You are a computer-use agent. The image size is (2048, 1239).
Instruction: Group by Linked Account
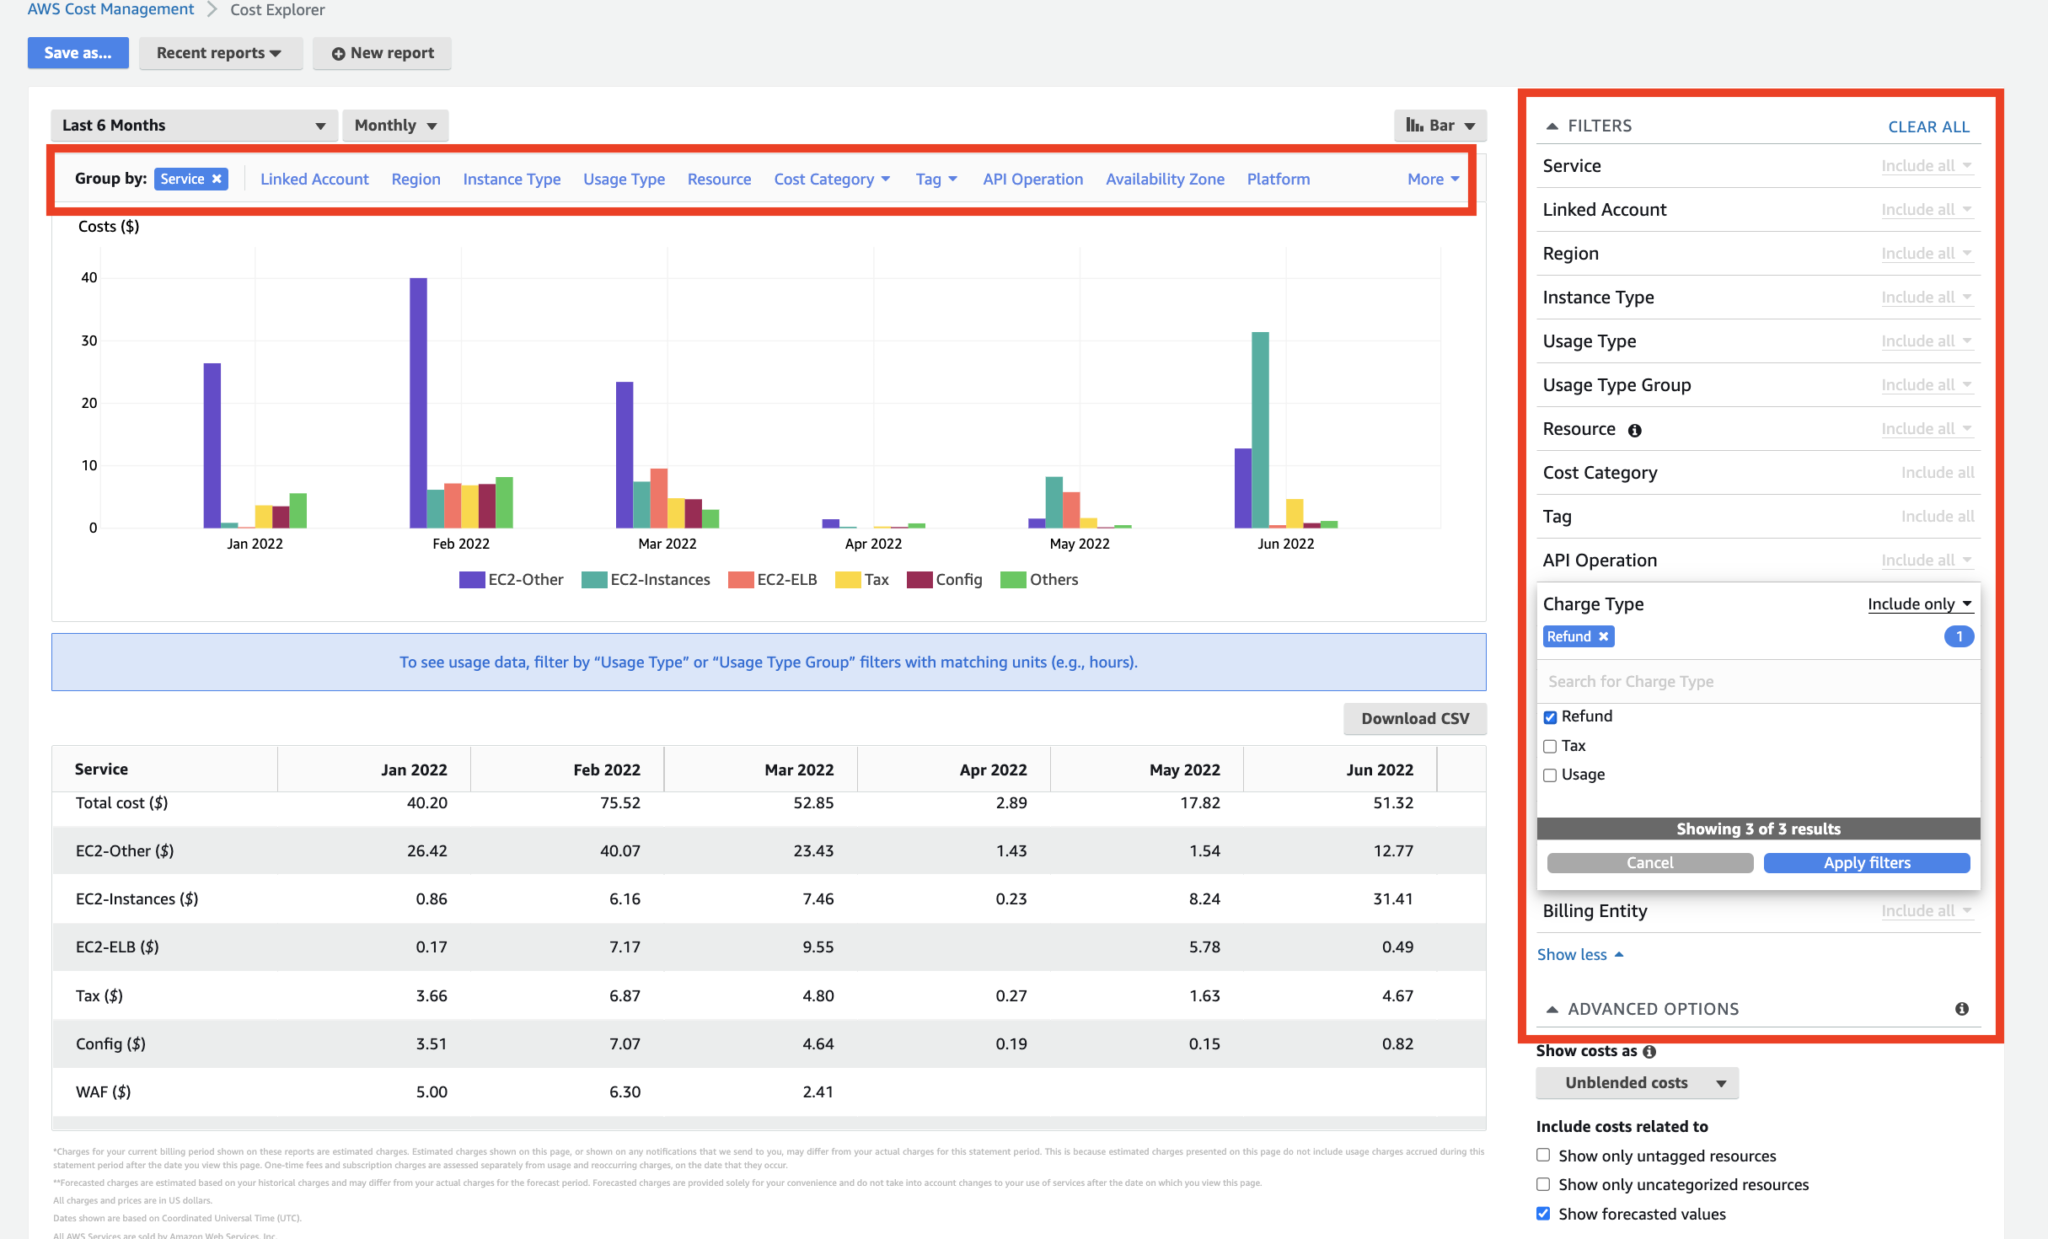314,179
